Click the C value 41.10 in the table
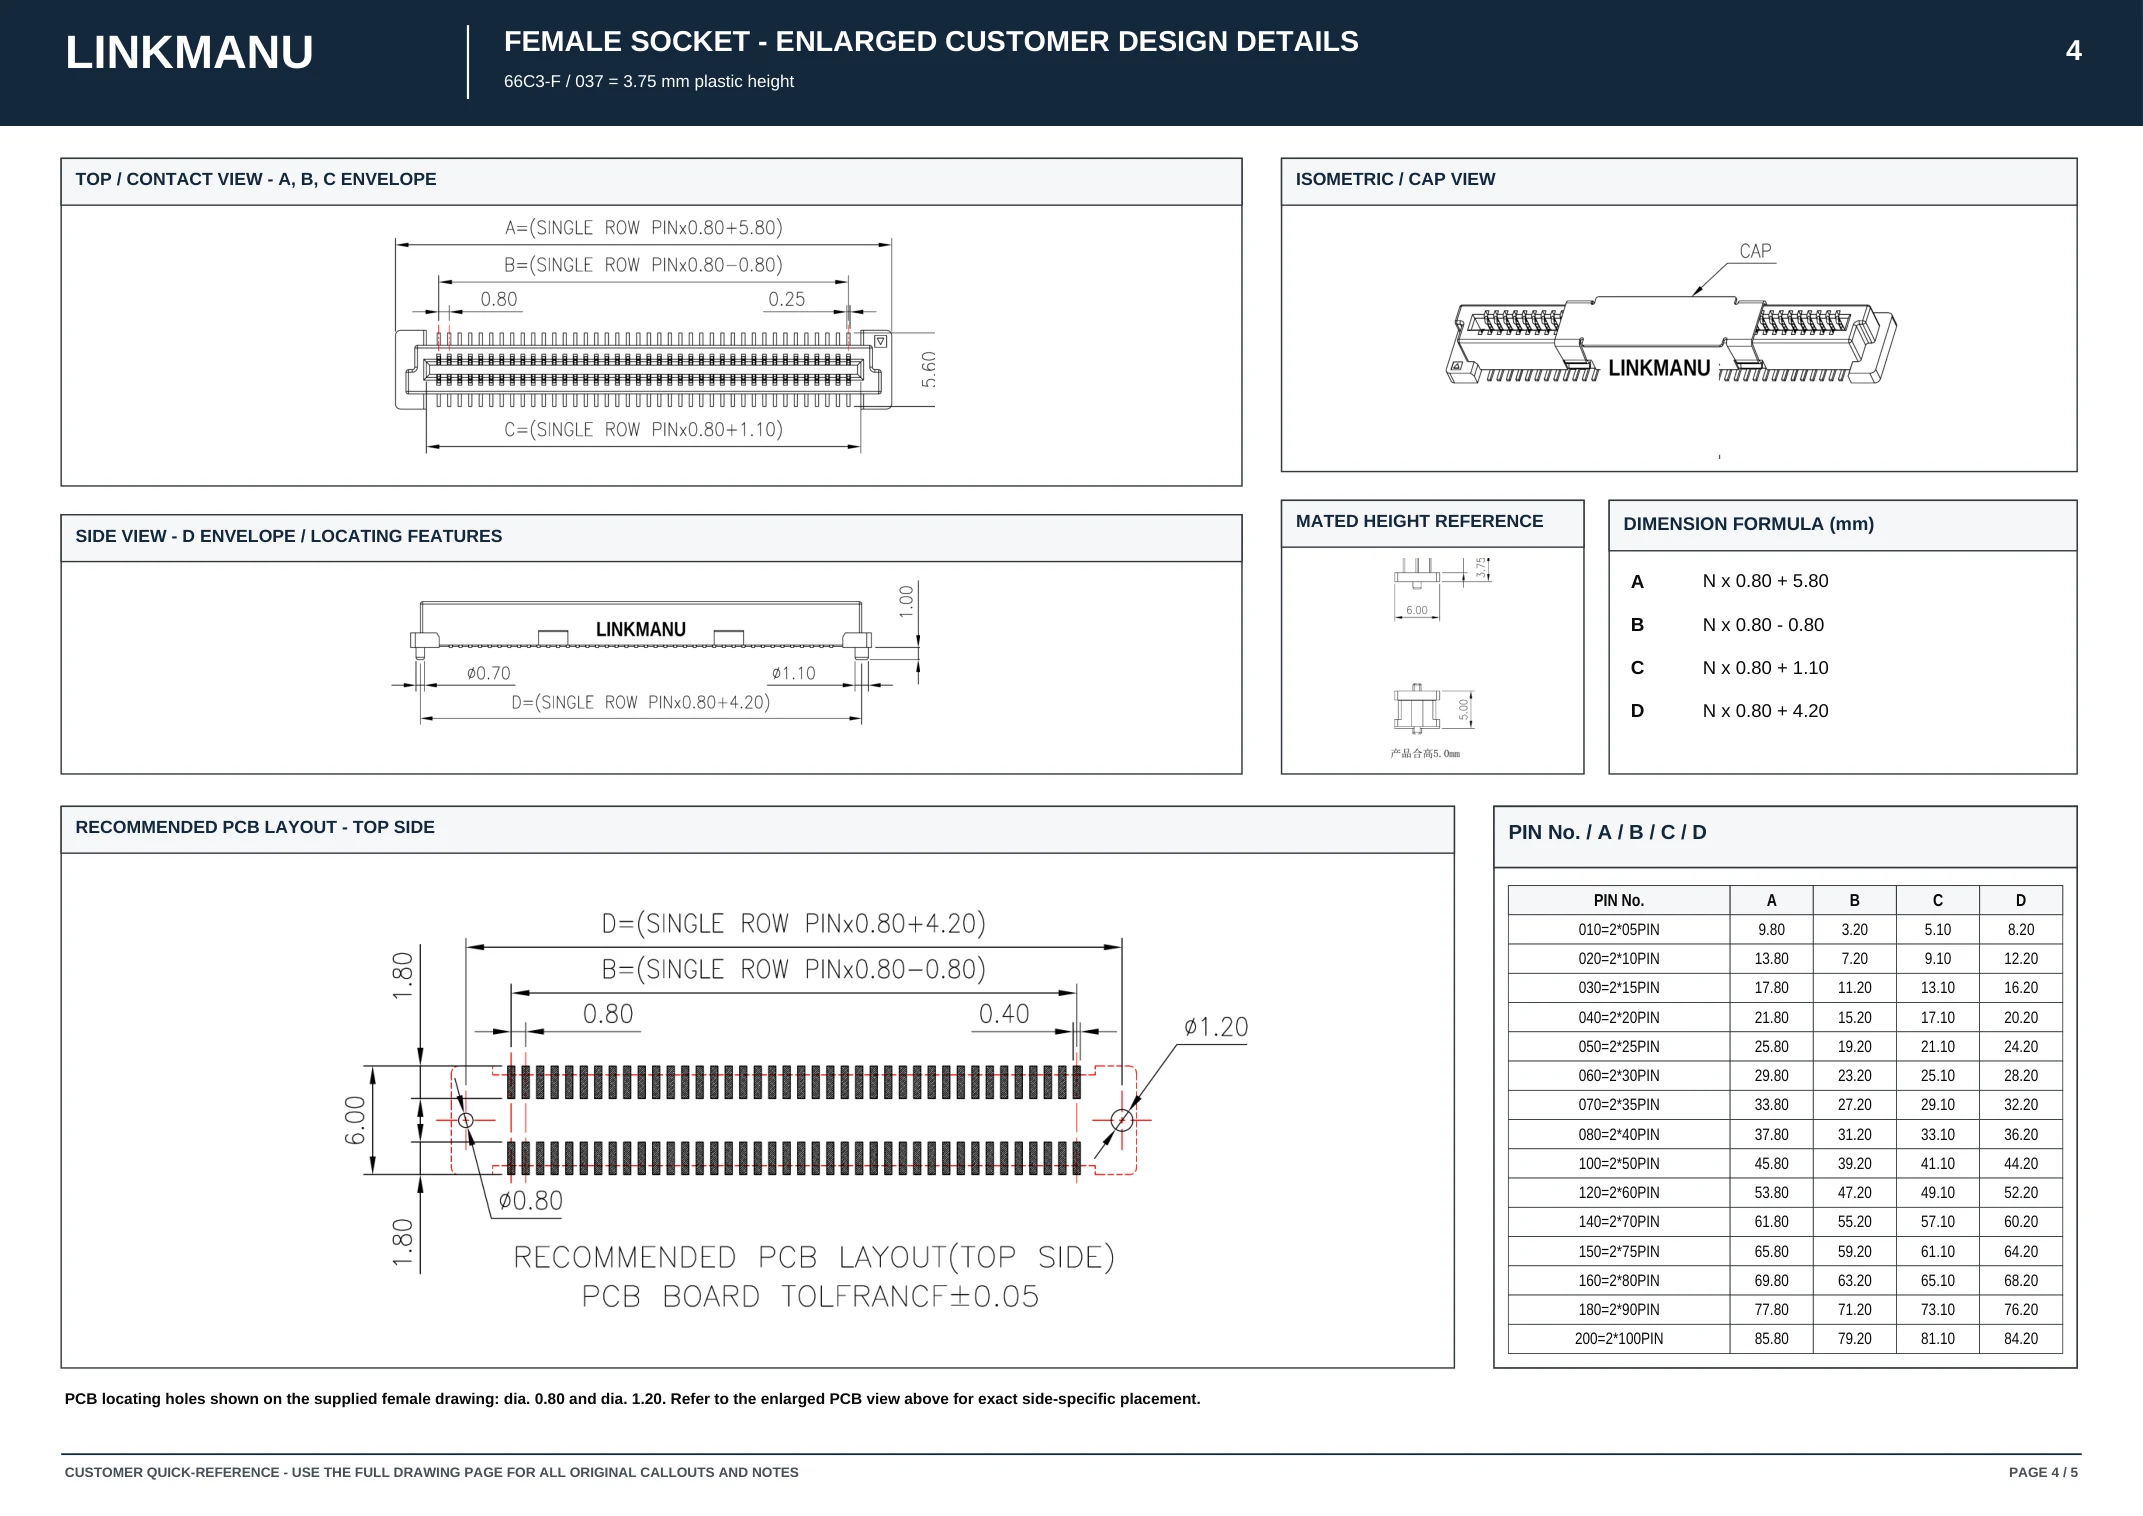Viewport: 2143px width, 1516px height. point(1937,1164)
